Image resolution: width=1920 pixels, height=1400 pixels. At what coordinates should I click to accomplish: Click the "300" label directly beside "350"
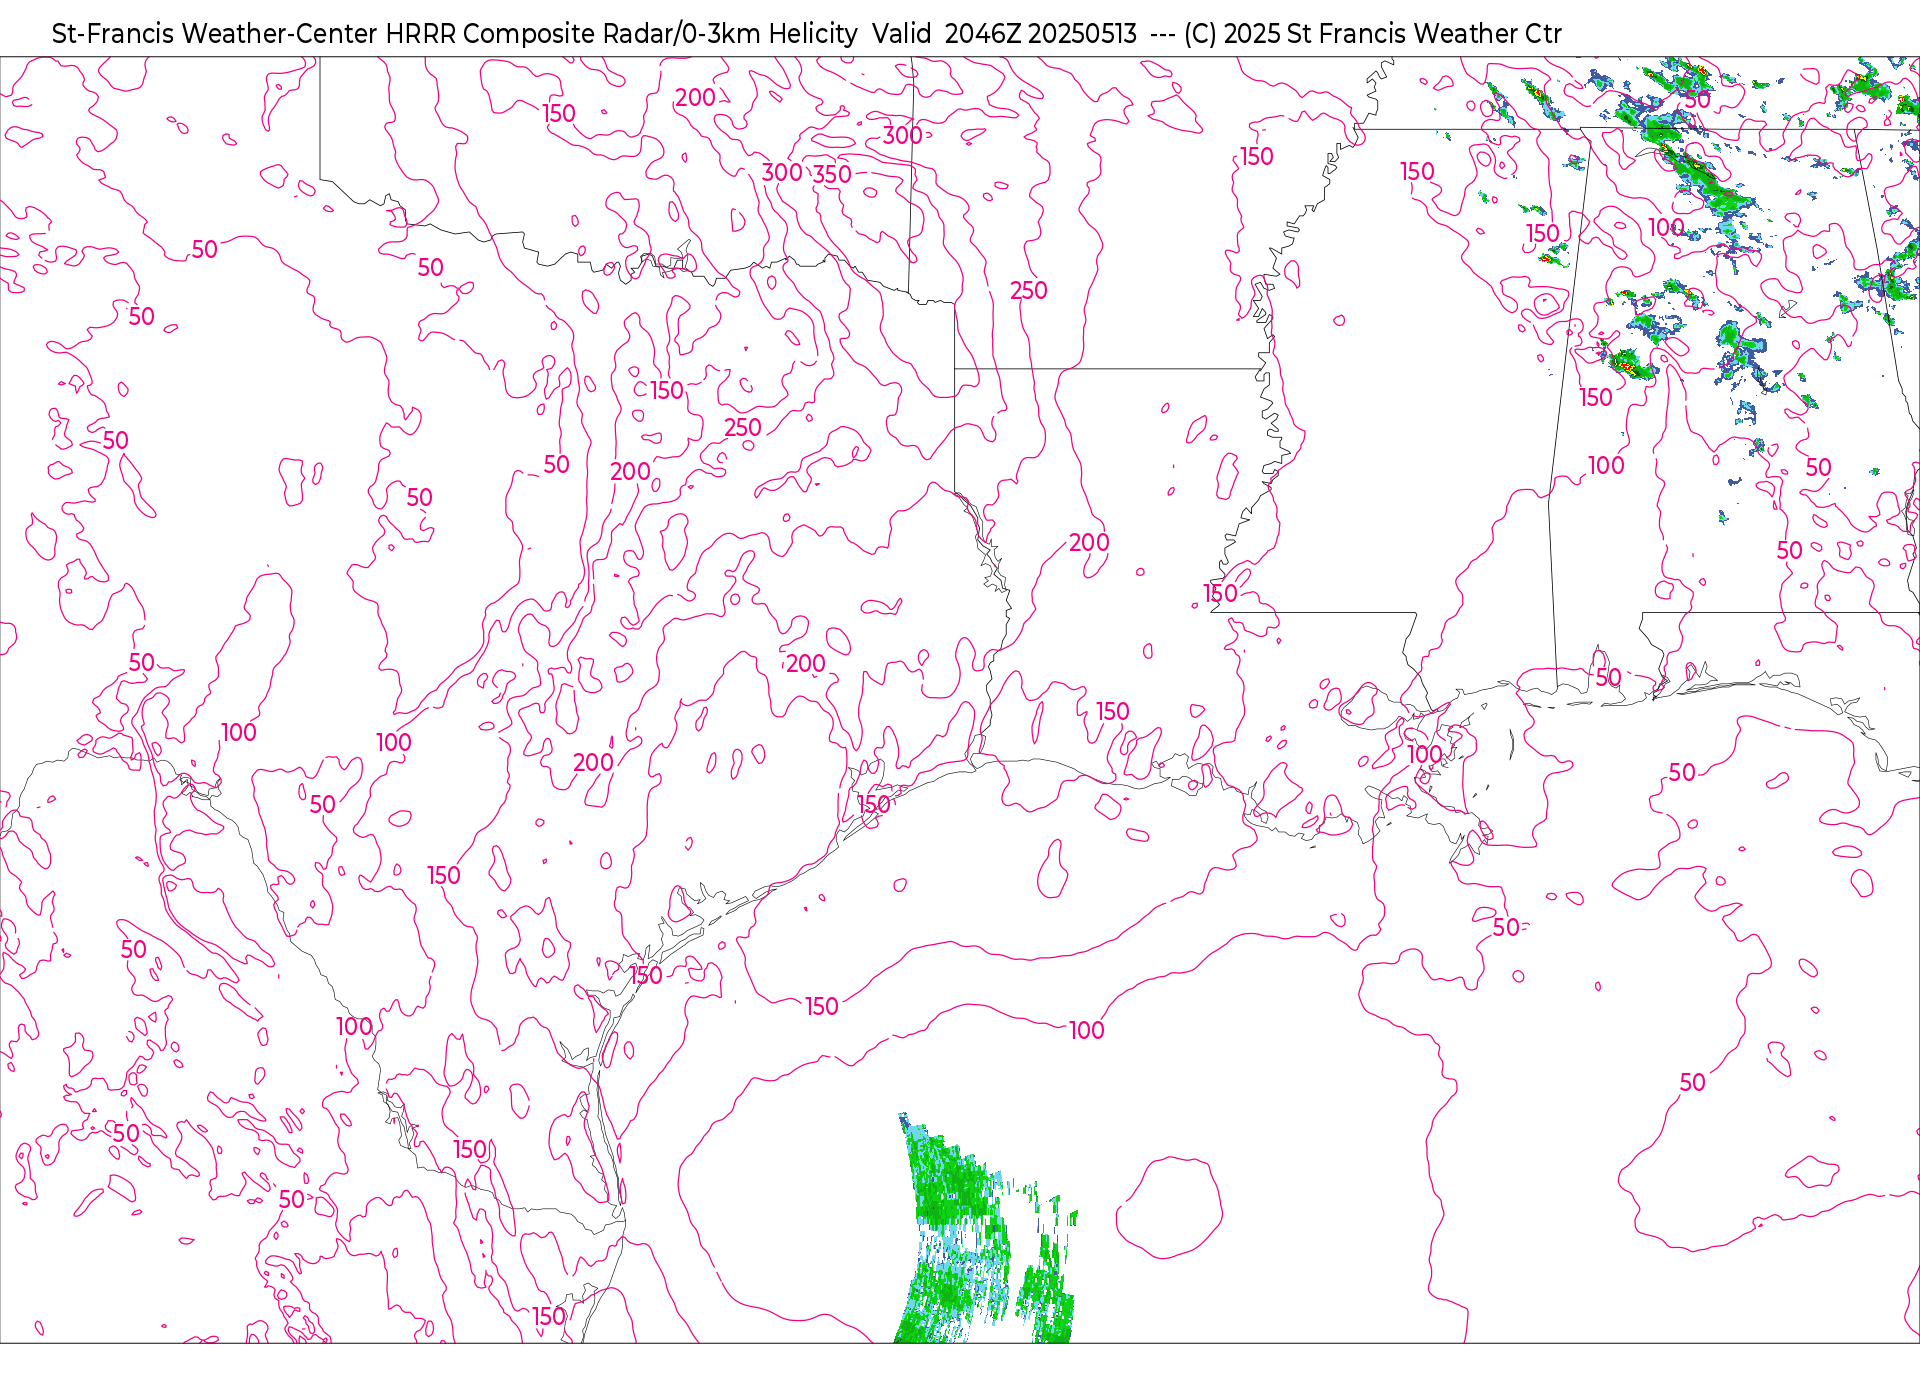(x=782, y=173)
